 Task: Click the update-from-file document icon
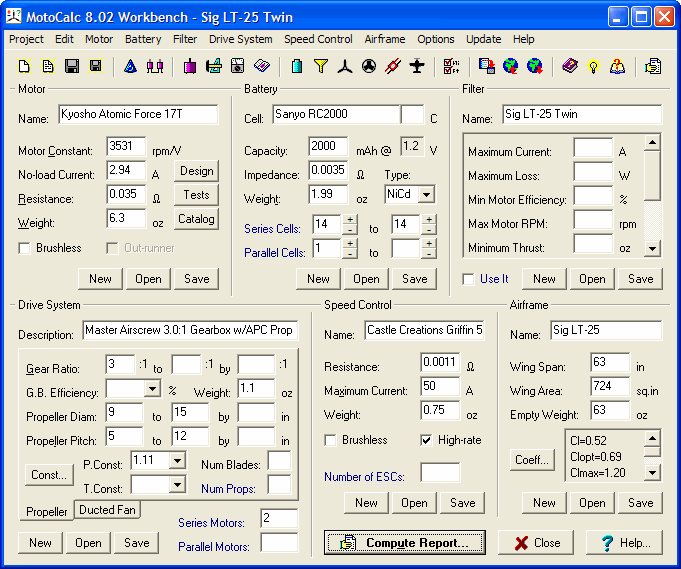coord(487,66)
